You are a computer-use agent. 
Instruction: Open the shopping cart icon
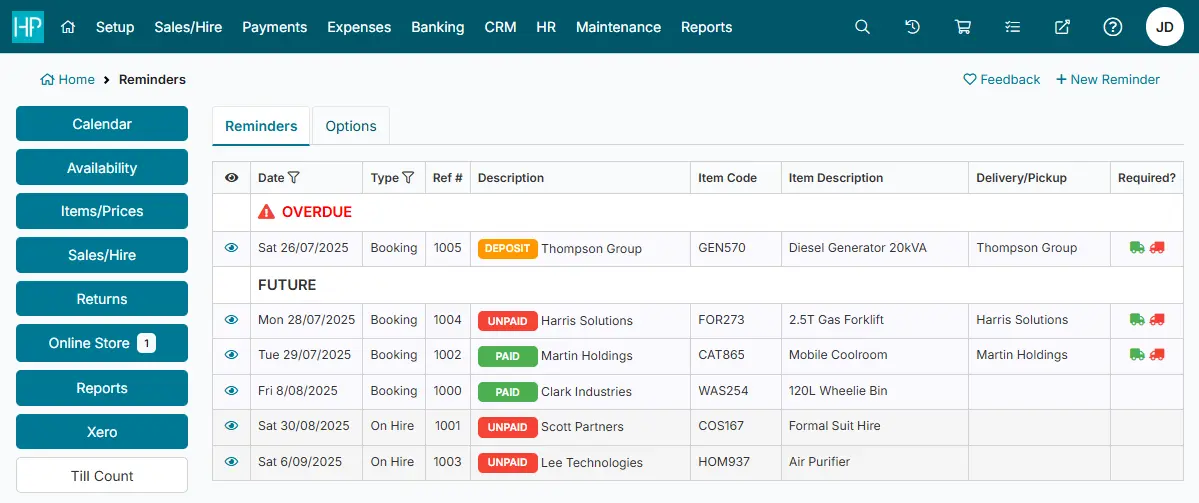pyautogui.click(x=963, y=27)
